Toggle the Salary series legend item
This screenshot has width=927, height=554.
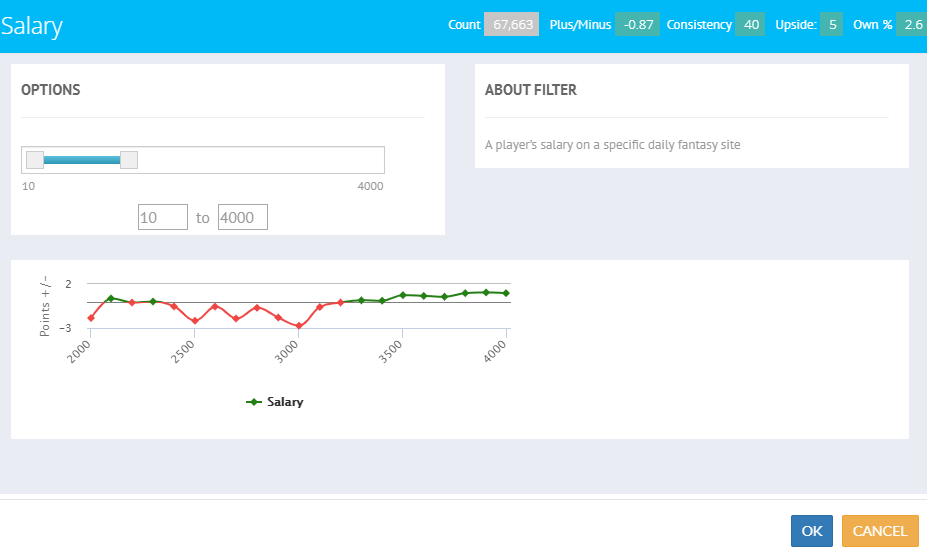coord(274,401)
